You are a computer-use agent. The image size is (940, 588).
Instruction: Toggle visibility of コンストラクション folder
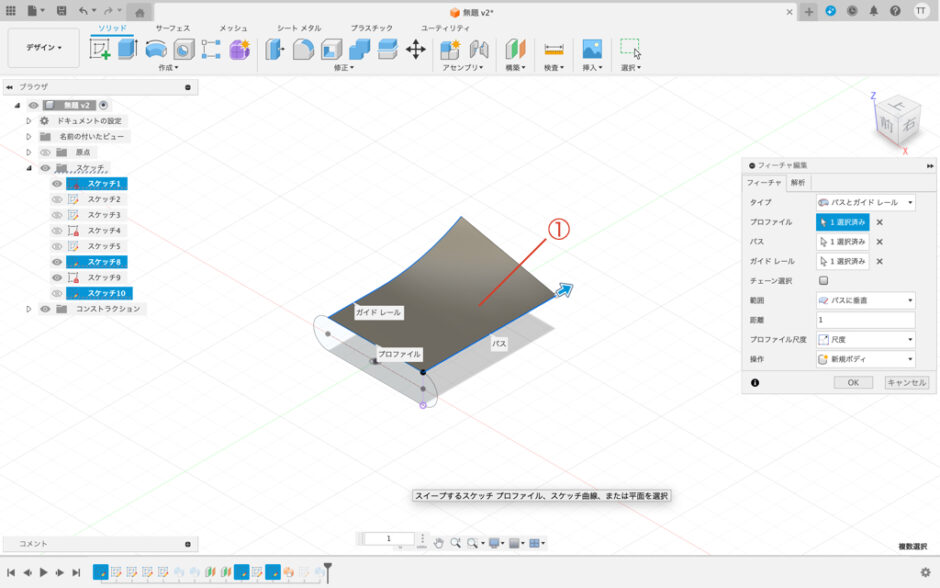coord(44,309)
